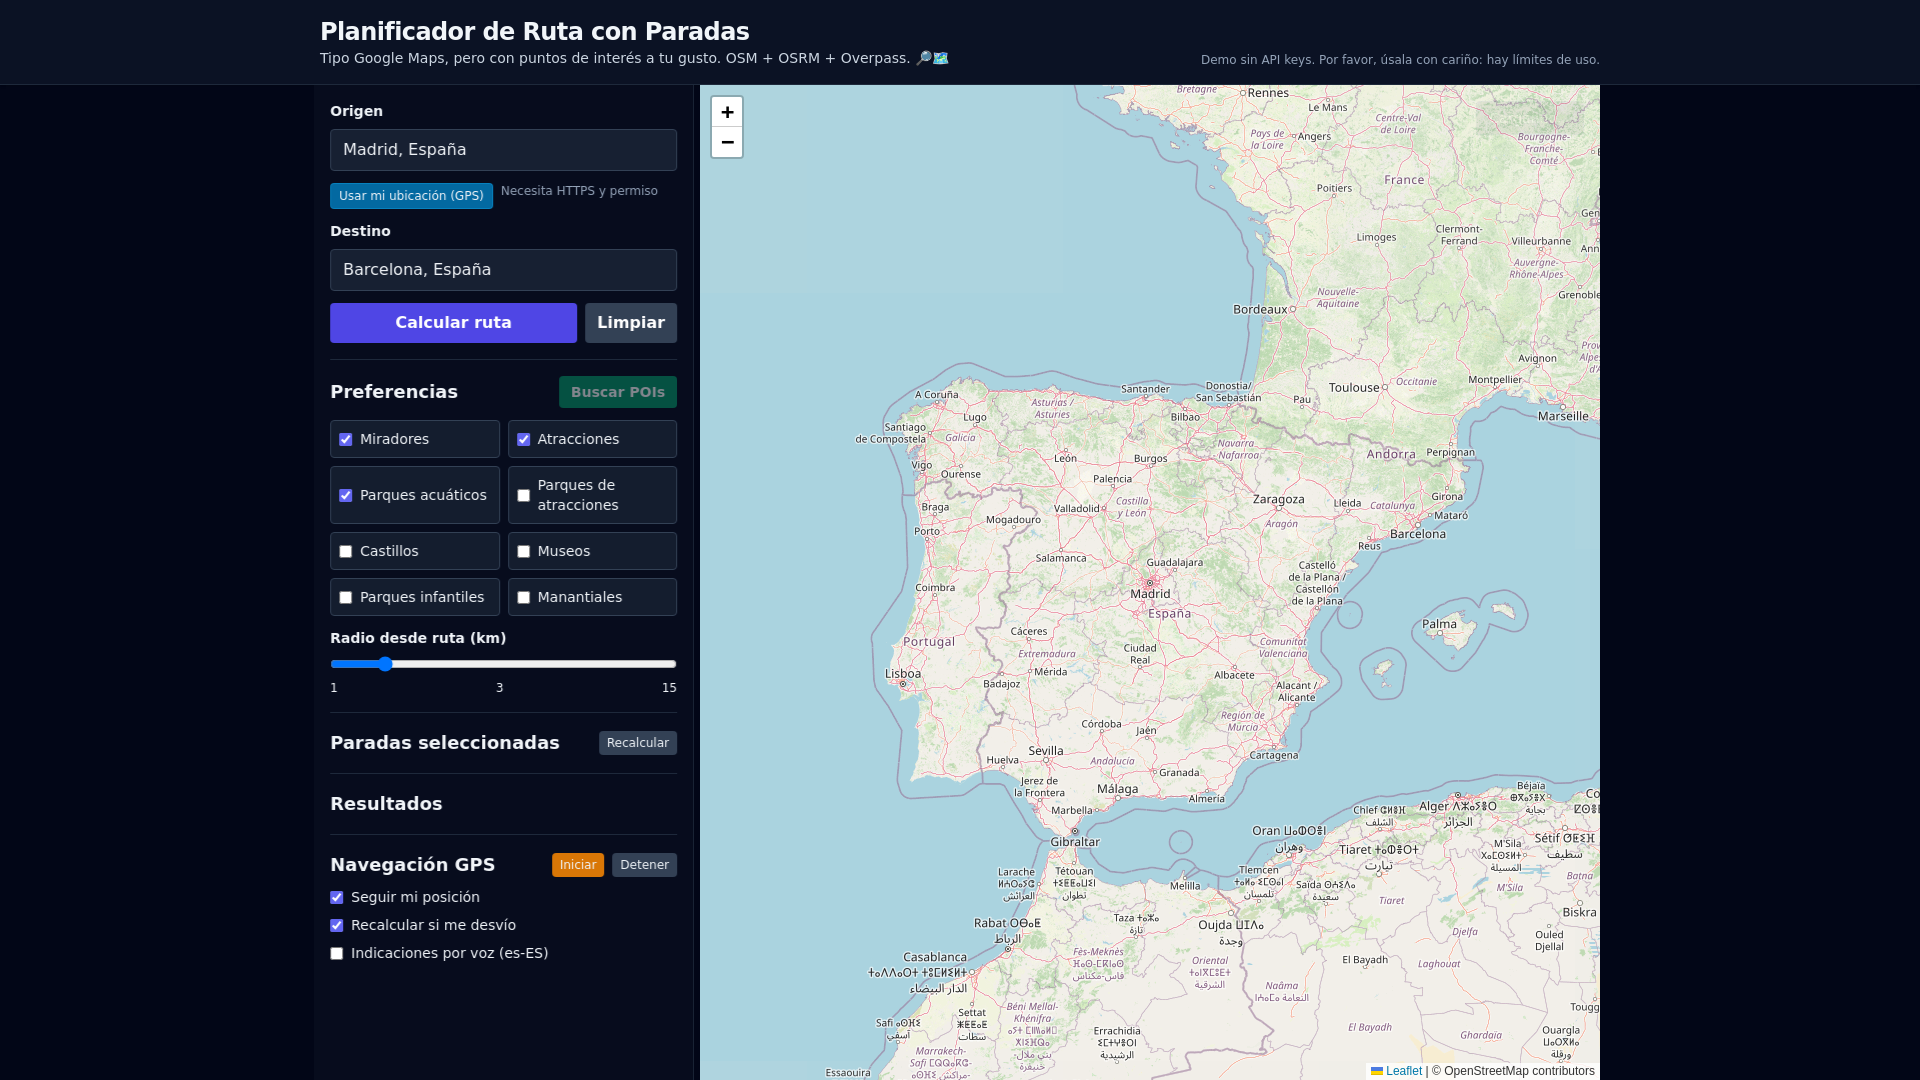Click Madrid label on the map
Image resolution: width=1920 pixels, height=1080 pixels.
(1150, 594)
